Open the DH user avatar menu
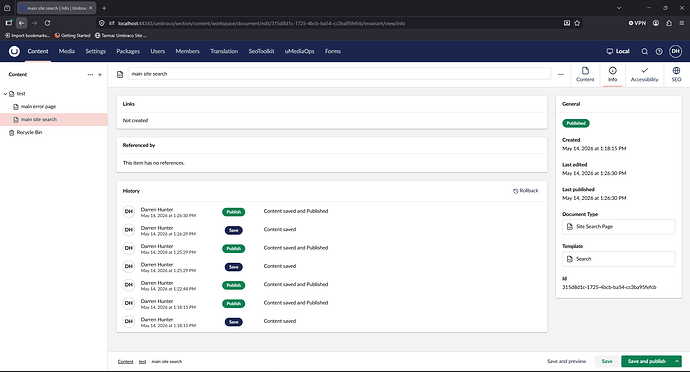The width and height of the screenshot is (690, 372). [x=675, y=52]
